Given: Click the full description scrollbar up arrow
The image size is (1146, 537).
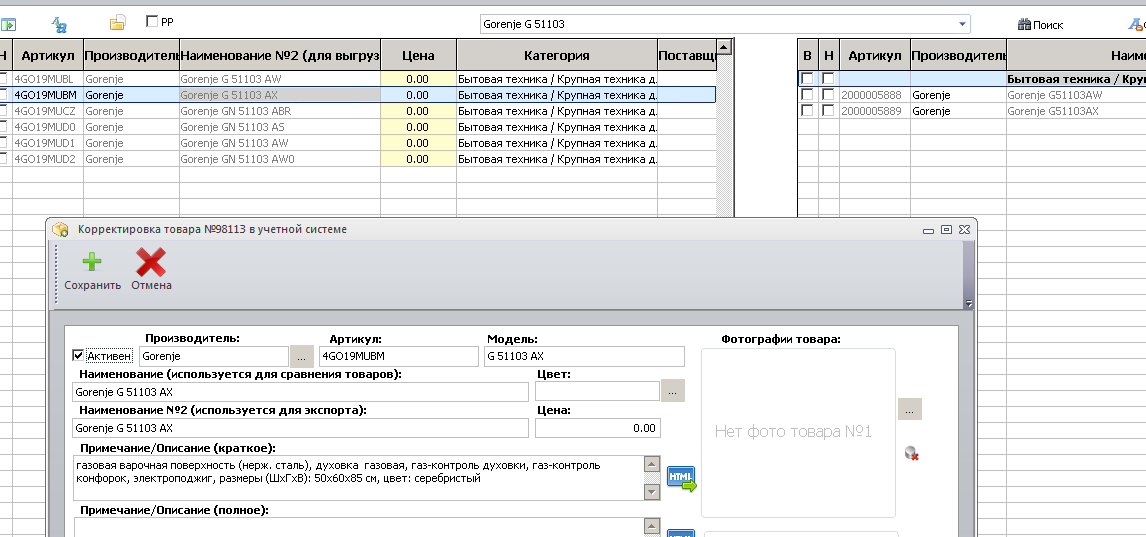Looking at the screenshot, I should tap(653, 526).
